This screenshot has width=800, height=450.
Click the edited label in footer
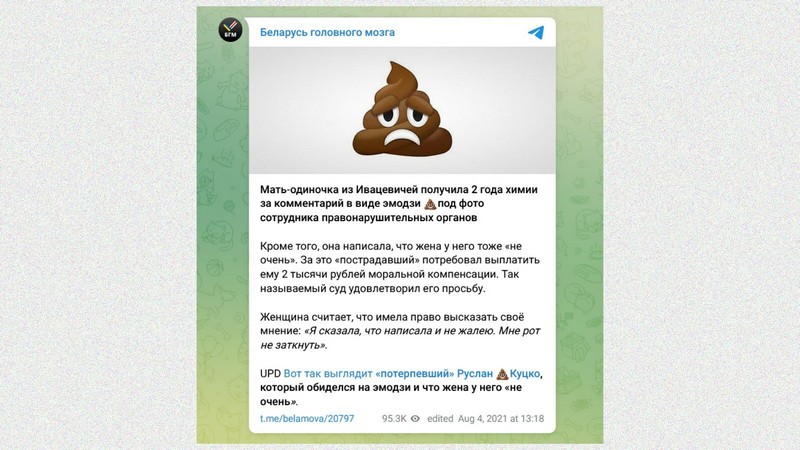pos(440,418)
